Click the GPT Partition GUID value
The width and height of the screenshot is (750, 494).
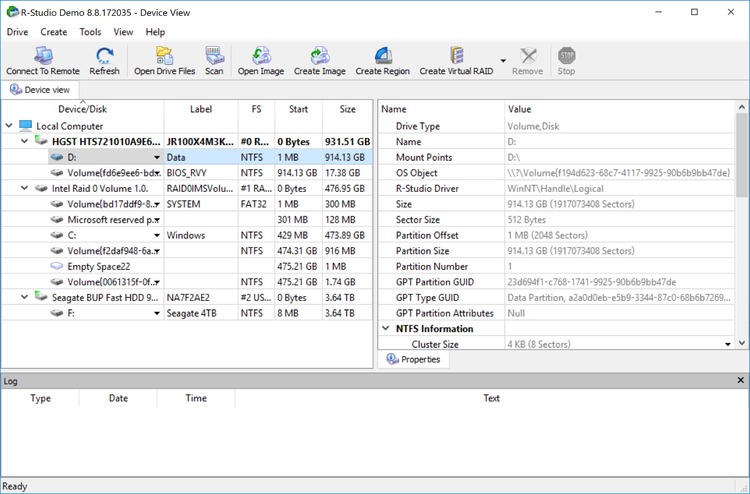pyautogui.click(x=592, y=282)
